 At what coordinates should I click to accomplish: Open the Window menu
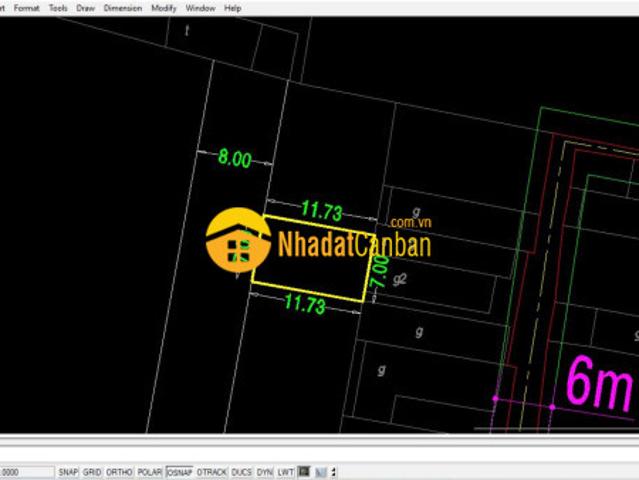200,8
